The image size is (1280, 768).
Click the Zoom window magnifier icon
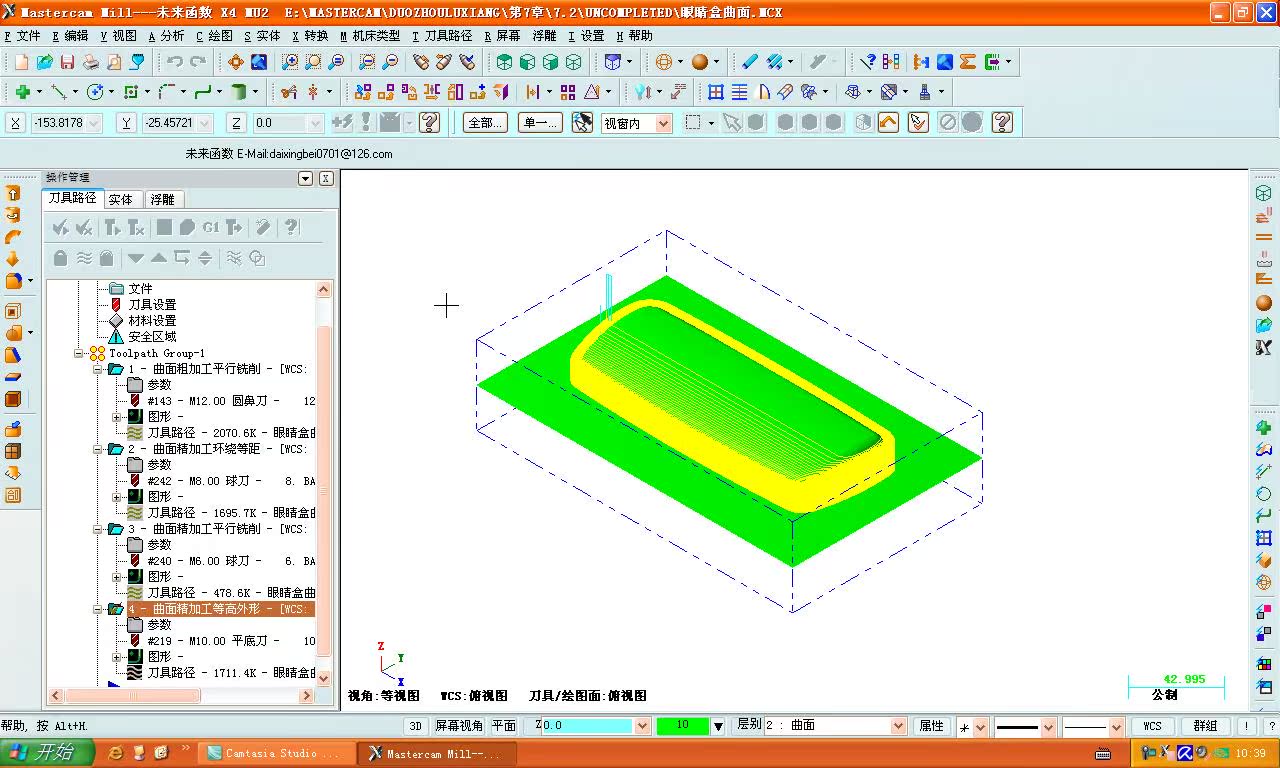pyautogui.click(x=290, y=62)
